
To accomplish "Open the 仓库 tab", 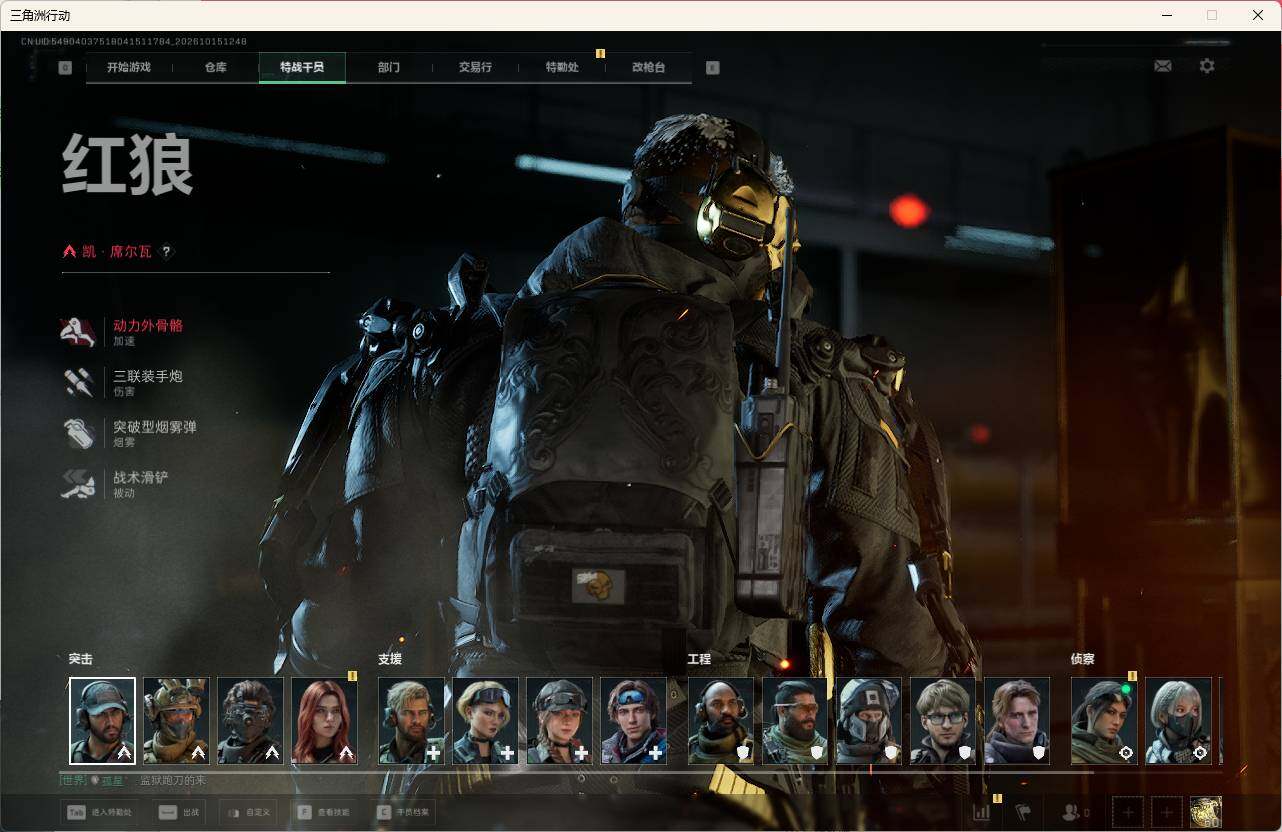I will point(216,67).
